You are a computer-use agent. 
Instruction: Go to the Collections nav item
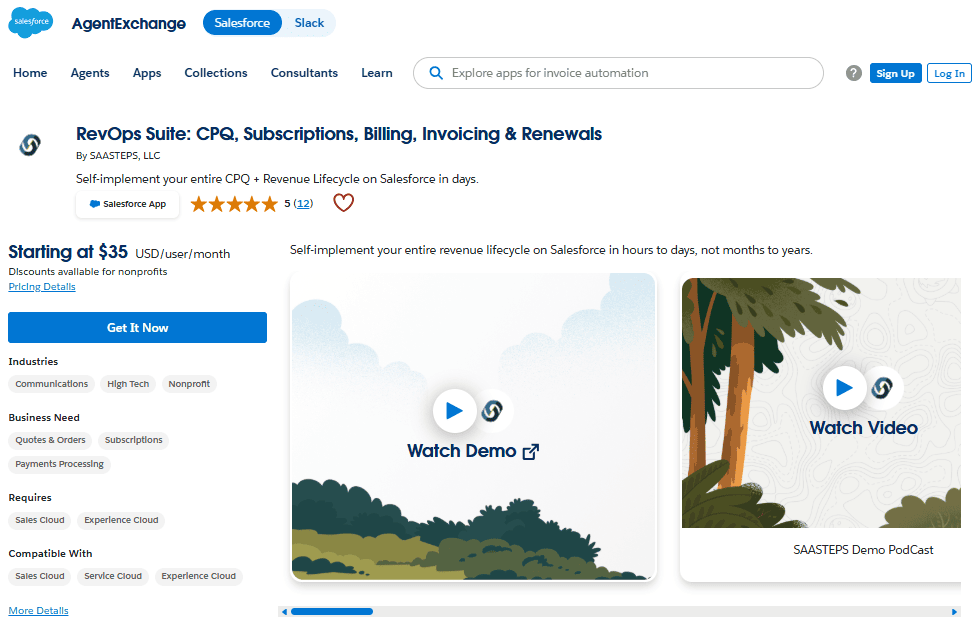point(216,73)
